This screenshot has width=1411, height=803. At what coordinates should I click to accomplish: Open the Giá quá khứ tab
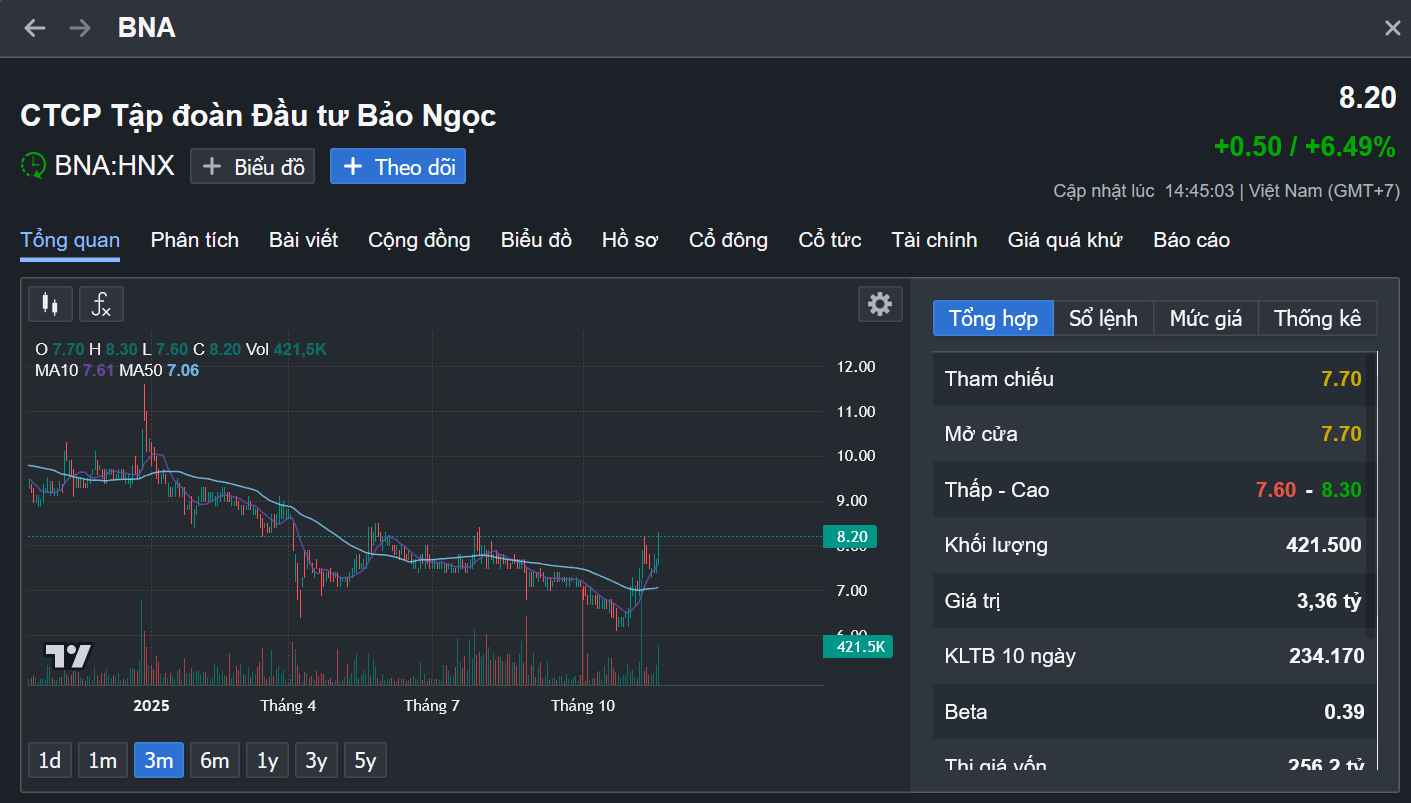point(1065,240)
